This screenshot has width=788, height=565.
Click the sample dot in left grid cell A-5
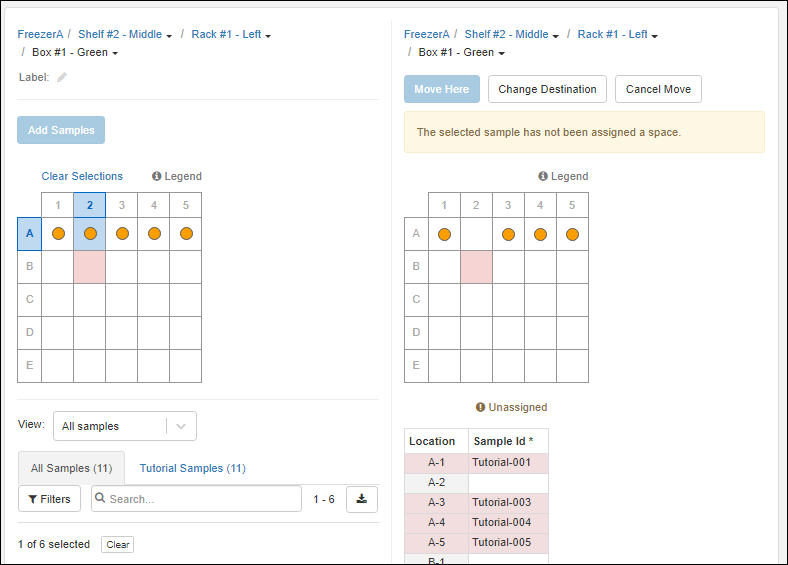186,234
